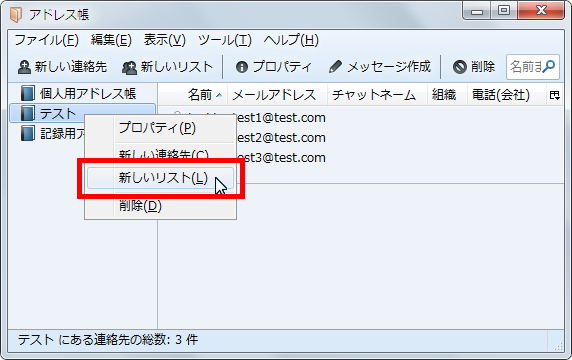Click the new contact person icon in toolbar
Image resolution: width=572 pixels, height=360 pixels.
click(x=24, y=67)
